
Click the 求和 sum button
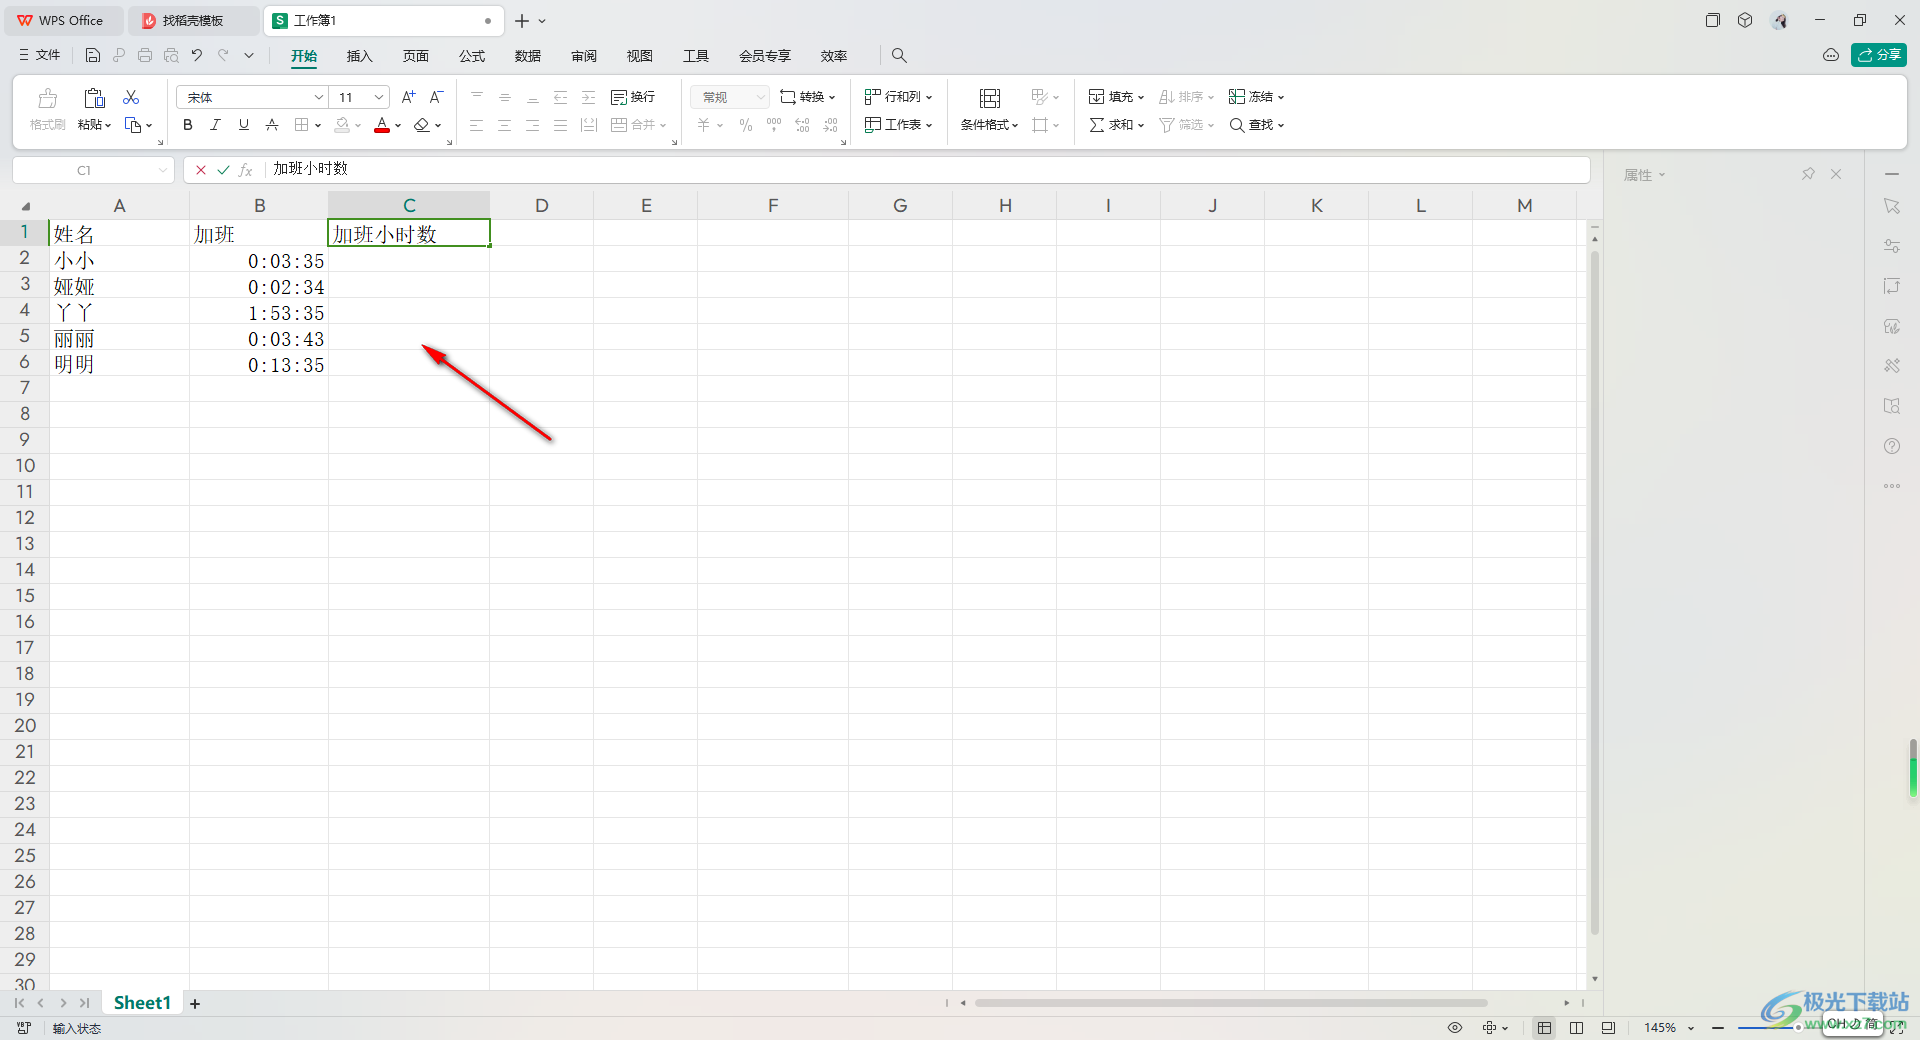[x=1116, y=125]
